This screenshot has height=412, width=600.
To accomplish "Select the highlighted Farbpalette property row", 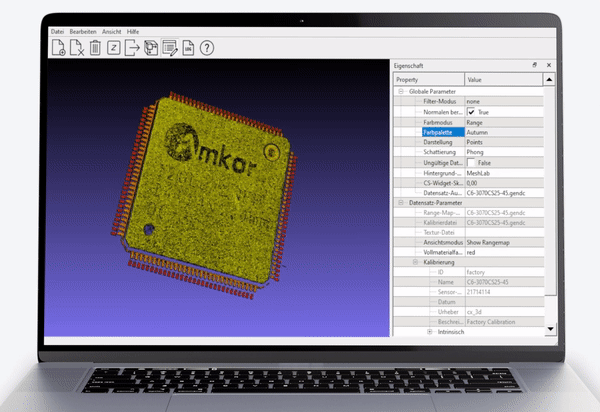I will click(x=443, y=132).
